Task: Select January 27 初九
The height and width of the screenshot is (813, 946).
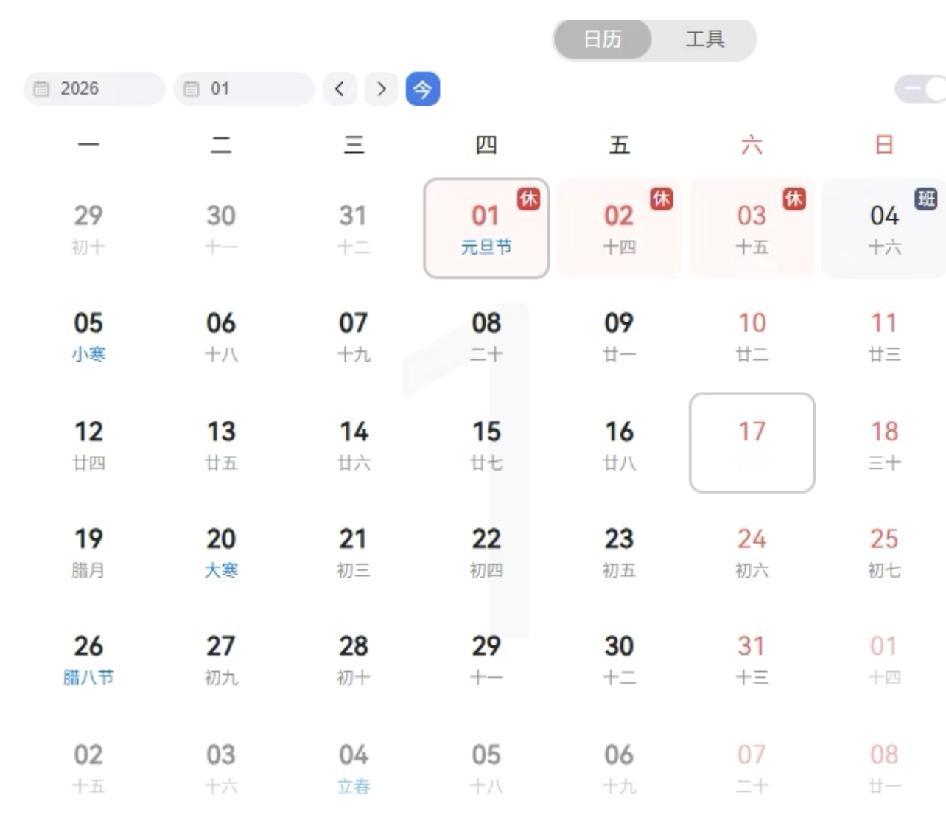Action: pos(221,659)
